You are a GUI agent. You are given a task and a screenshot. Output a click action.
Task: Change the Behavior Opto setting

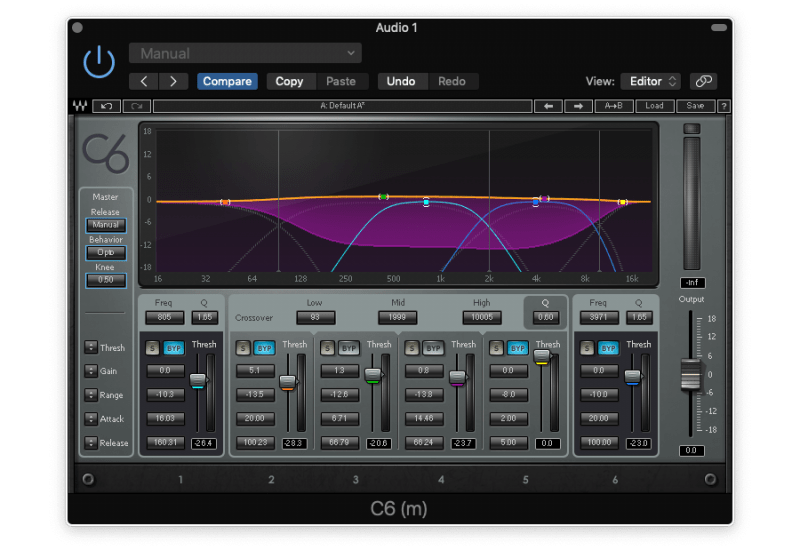tap(106, 253)
